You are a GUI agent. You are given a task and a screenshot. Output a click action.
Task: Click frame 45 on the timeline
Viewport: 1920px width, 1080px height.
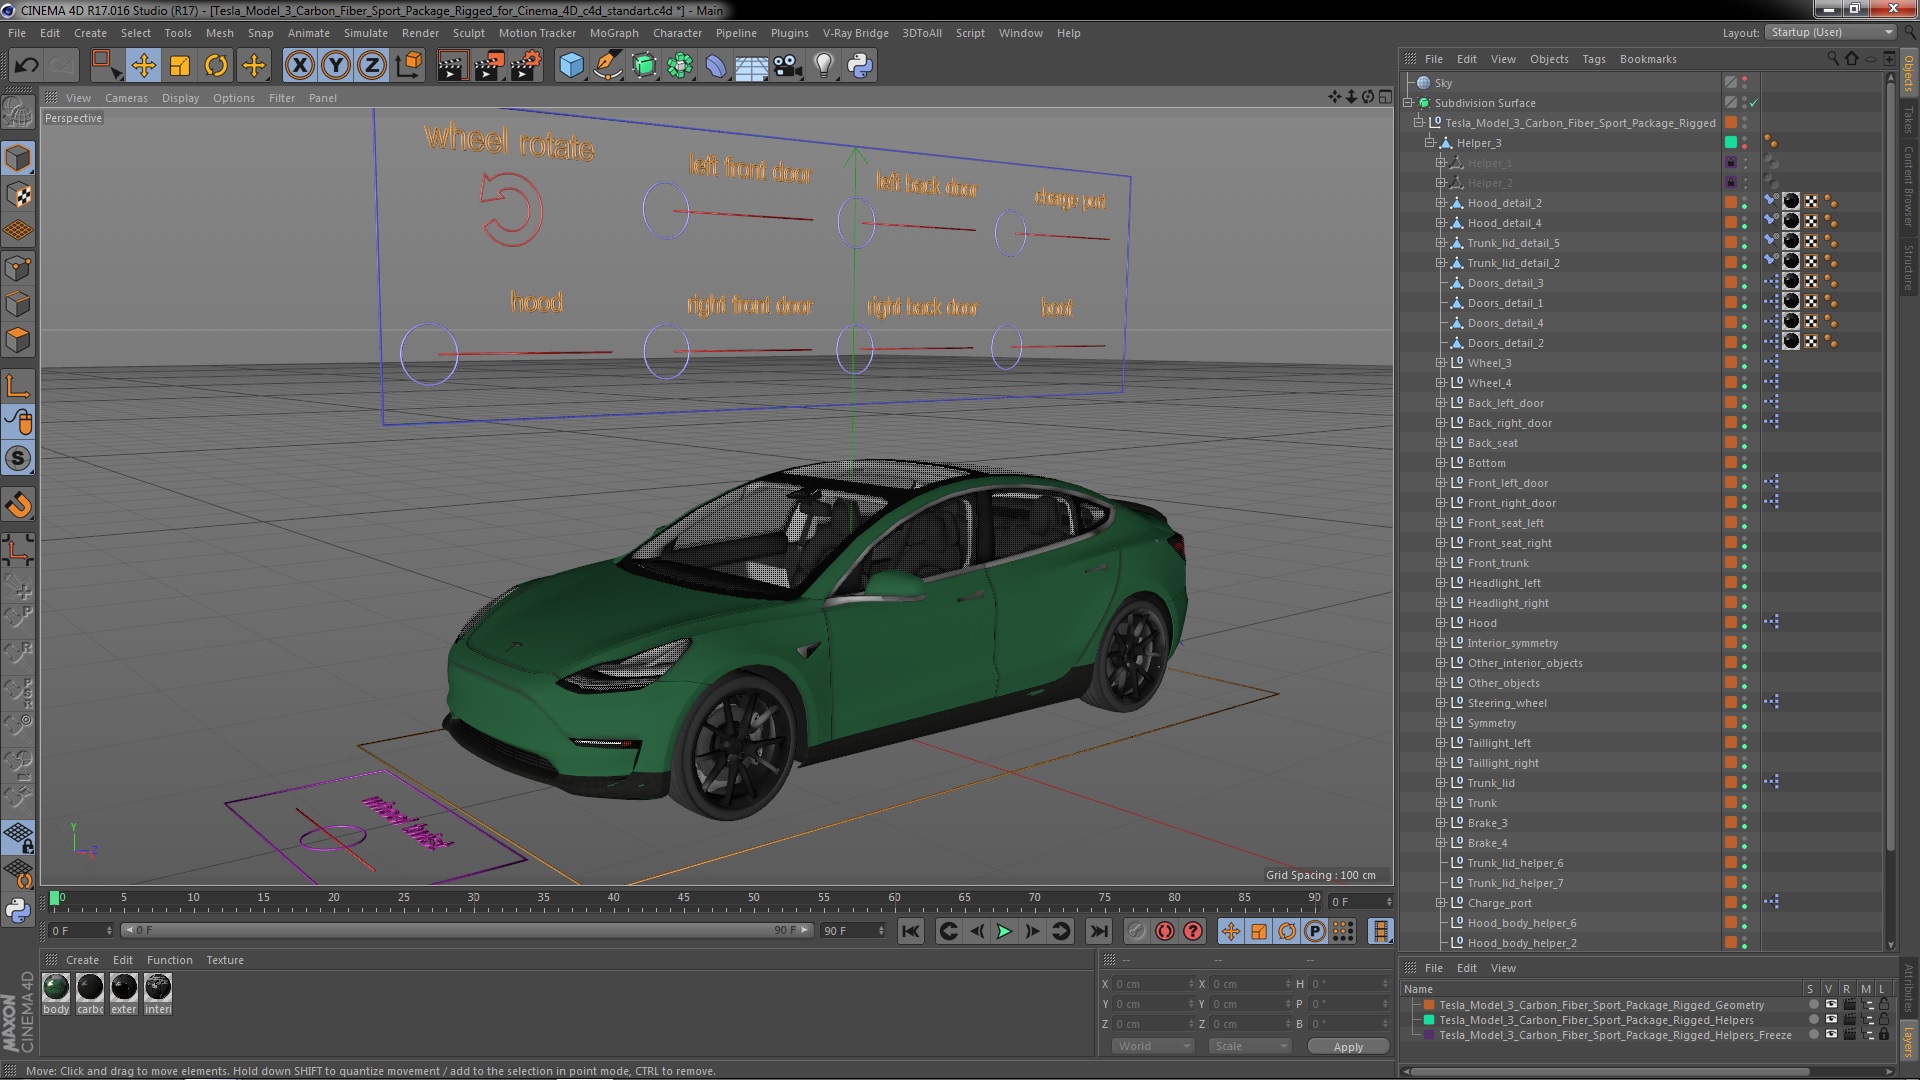(x=684, y=898)
